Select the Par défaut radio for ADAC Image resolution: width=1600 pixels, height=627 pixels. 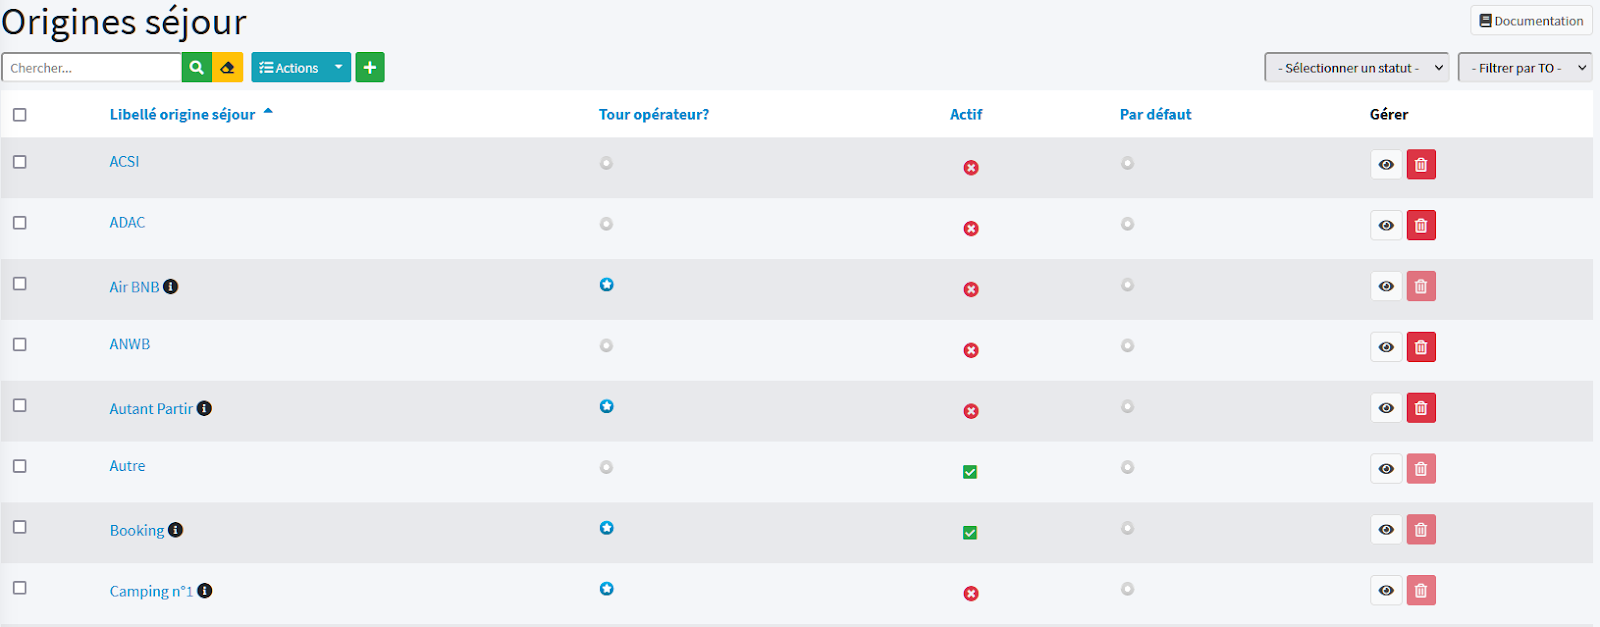click(x=1127, y=224)
